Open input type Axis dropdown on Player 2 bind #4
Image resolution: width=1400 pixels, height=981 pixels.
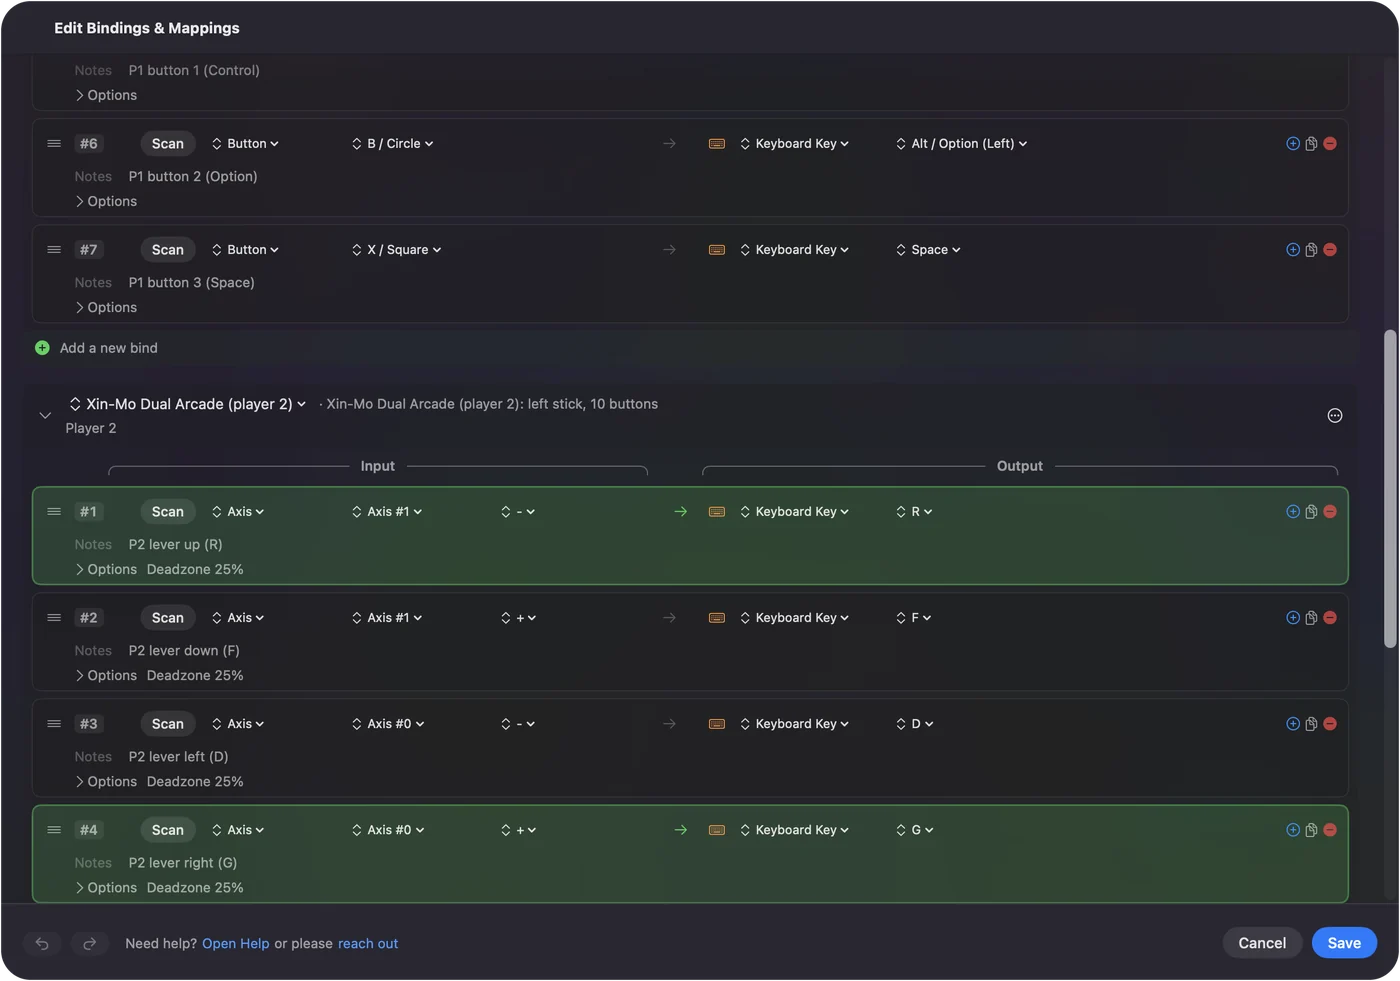tap(238, 830)
